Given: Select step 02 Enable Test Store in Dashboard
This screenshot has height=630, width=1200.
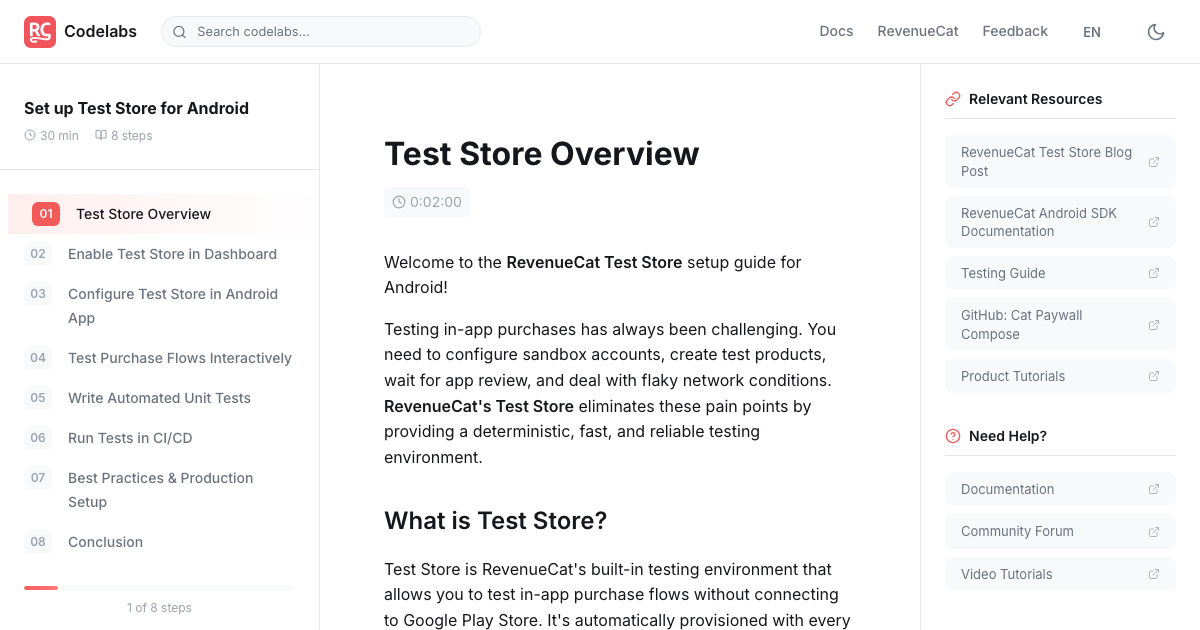Looking at the screenshot, I should click(x=160, y=254).
